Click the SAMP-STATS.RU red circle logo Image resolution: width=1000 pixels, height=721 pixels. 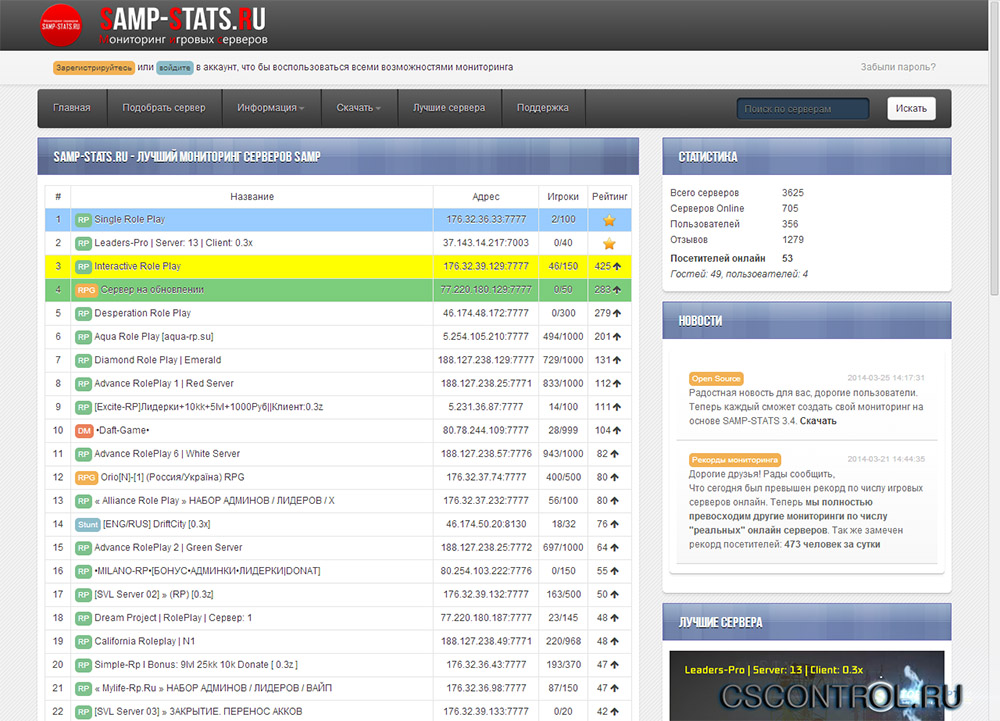point(61,25)
